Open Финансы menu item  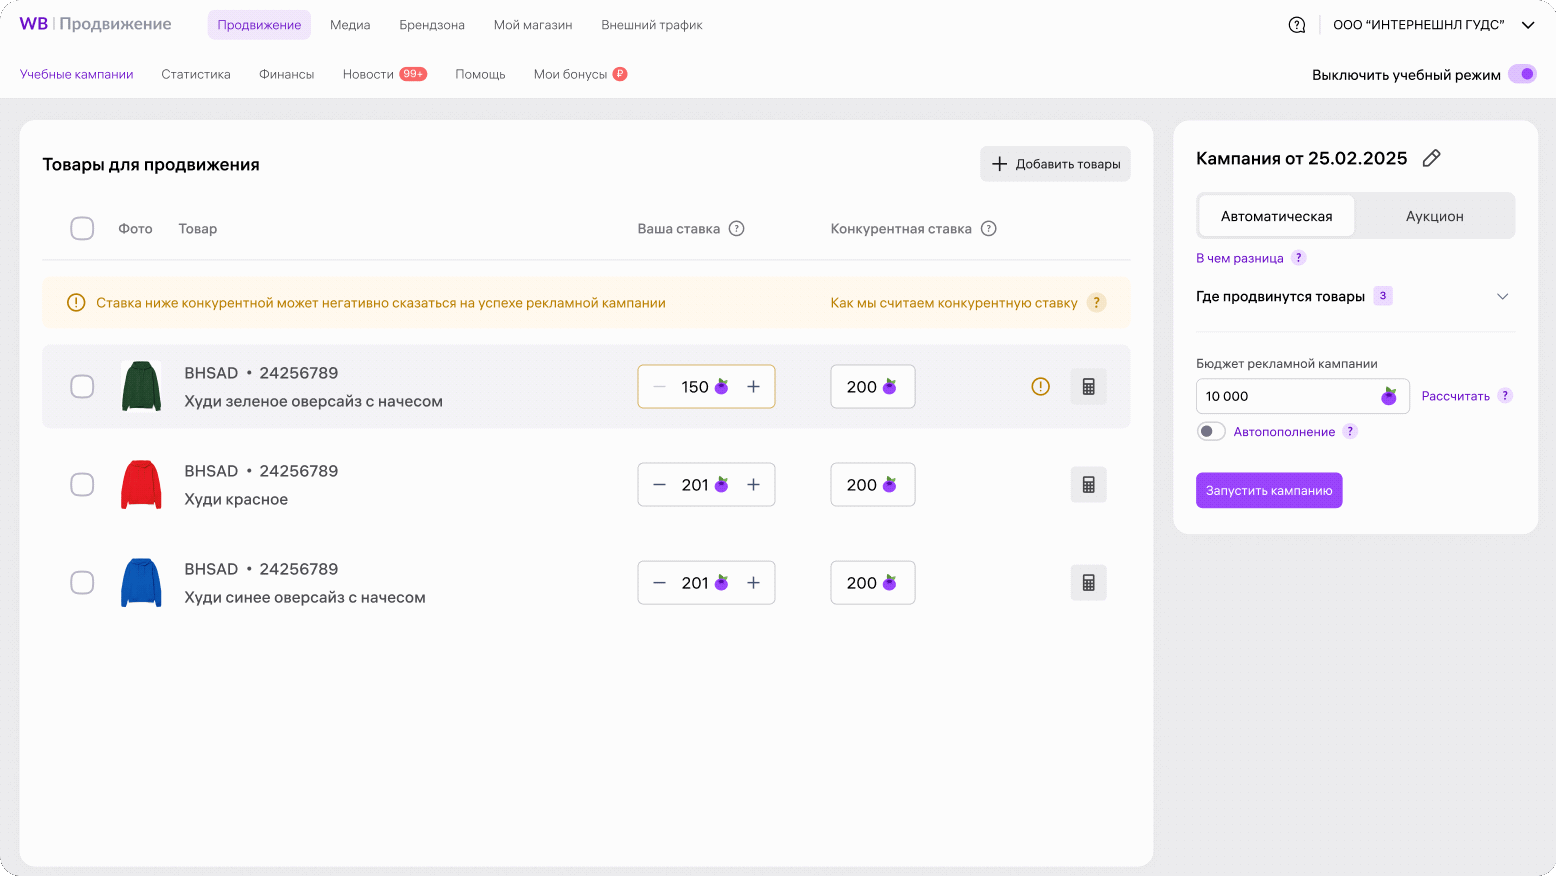tap(287, 74)
